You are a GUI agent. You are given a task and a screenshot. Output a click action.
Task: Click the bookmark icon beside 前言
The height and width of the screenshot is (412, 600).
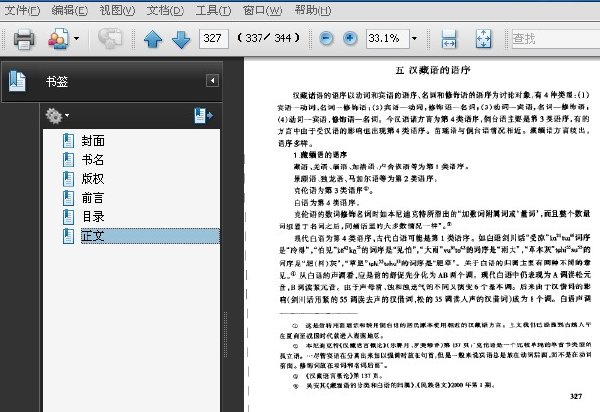[68, 198]
